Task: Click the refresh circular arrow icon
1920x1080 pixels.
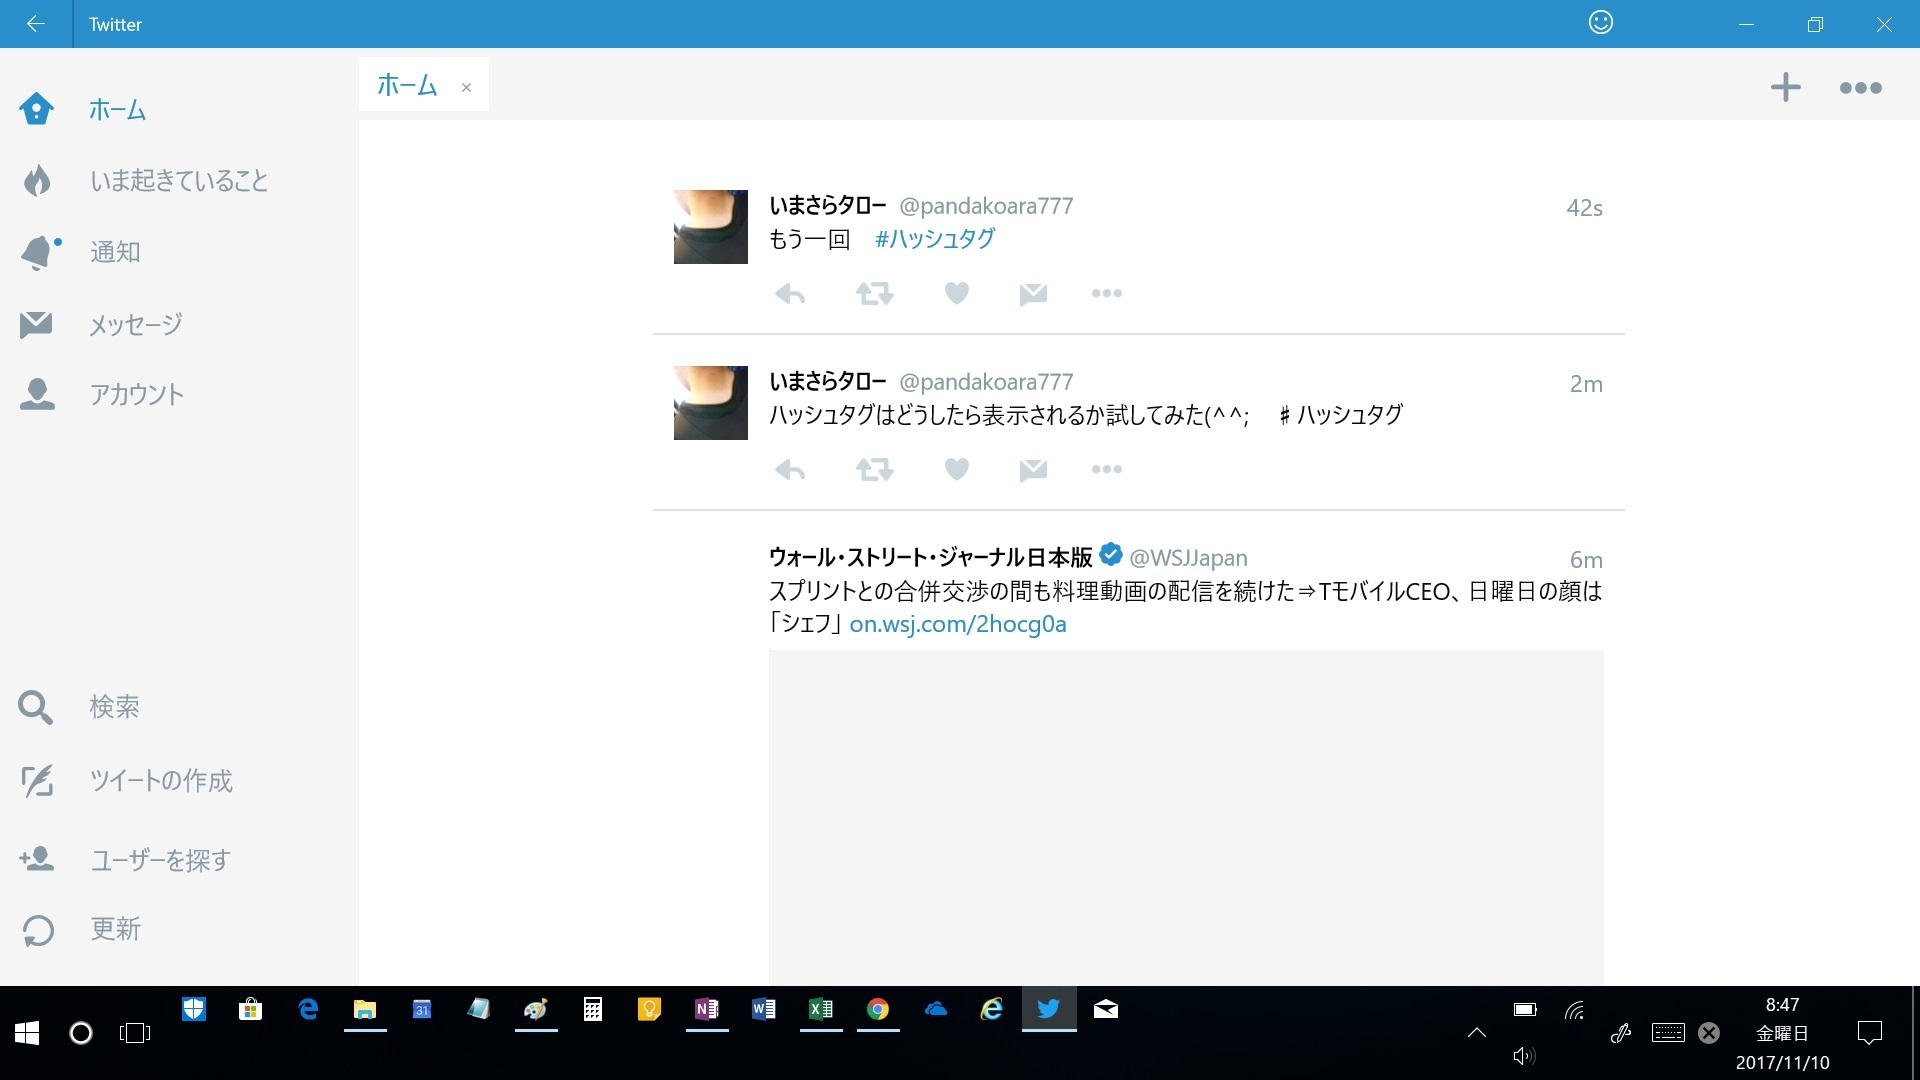Action: click(38, 930)
